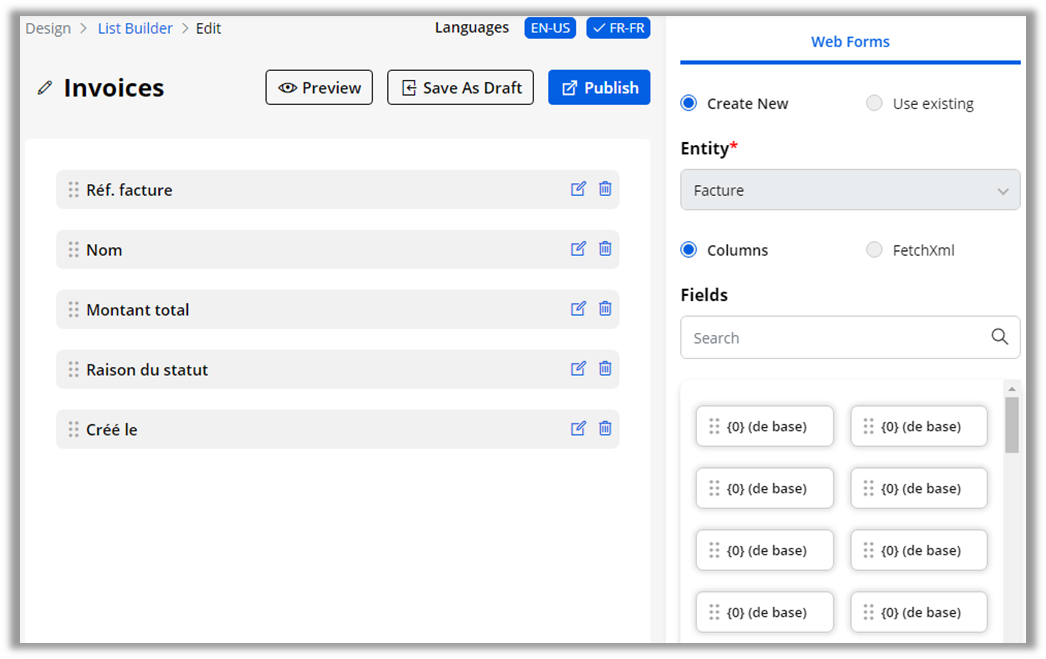The width and height of the screenshot is (1046, 659).
Task: Choose the Use existing option
Action: click(874, 103)
